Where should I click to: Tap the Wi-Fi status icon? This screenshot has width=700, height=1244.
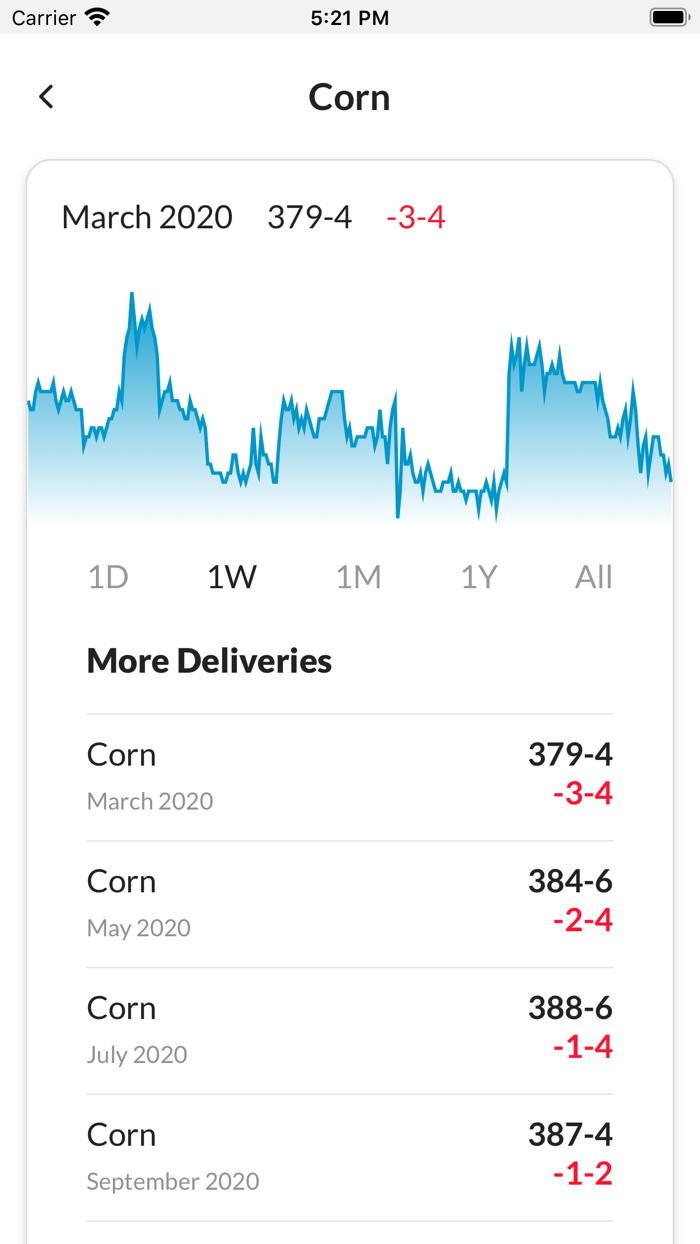pos(97,17)
